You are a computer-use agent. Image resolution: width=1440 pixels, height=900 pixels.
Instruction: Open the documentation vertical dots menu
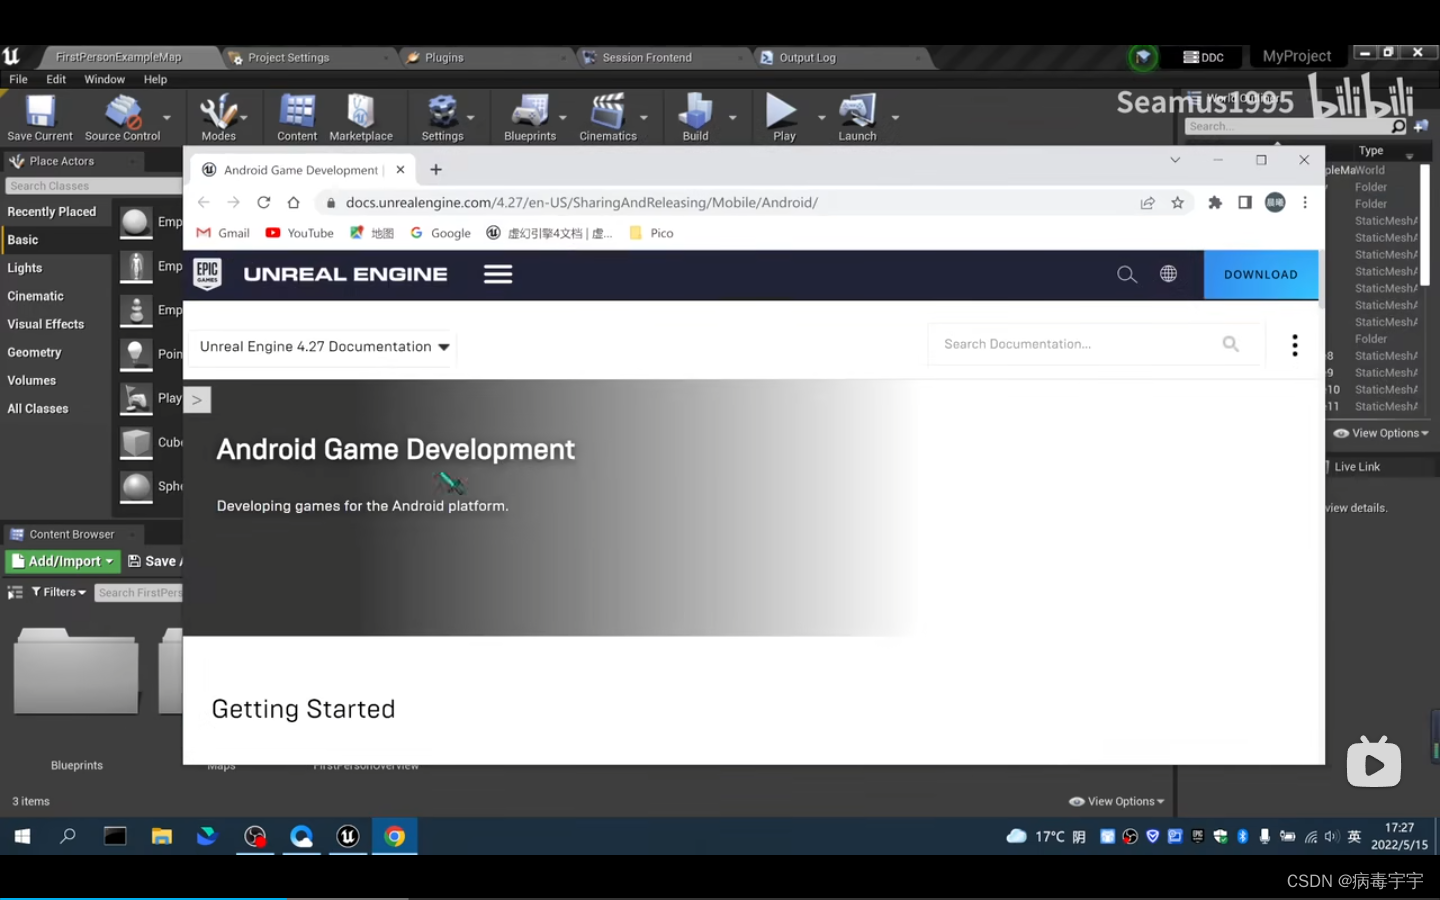click(1295, 345)
